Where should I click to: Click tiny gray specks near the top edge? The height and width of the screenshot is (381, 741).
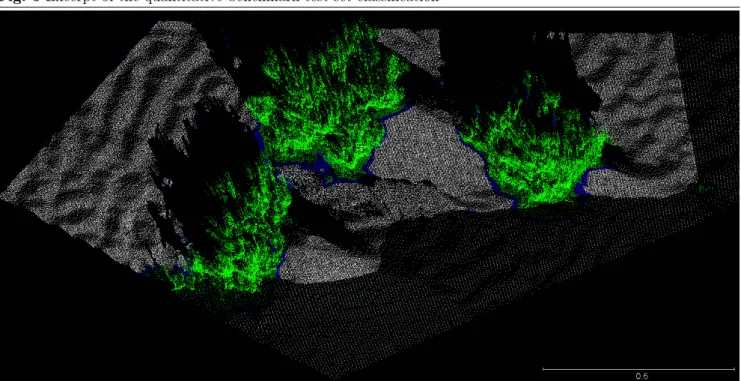click(555, 35)
